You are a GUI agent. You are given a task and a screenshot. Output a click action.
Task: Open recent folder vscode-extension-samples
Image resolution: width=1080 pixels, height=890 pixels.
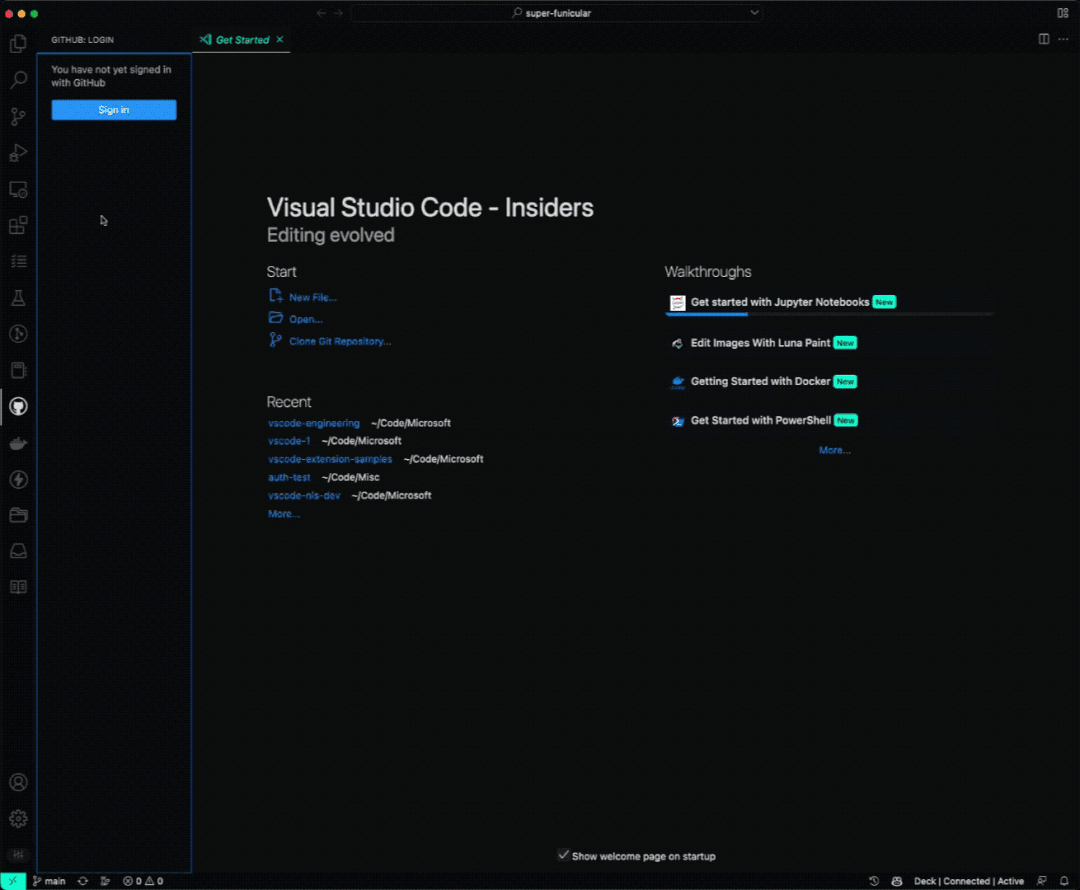(330, 459)
